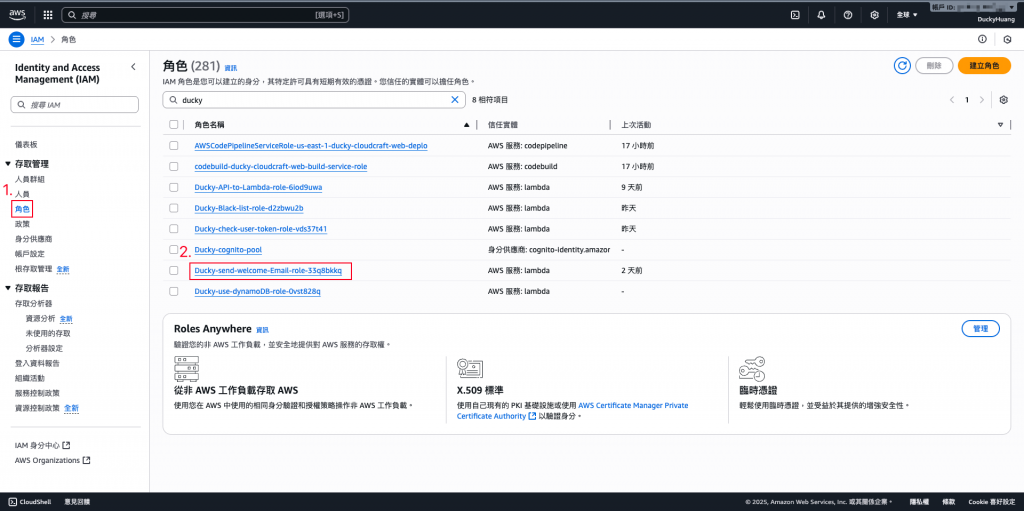Viewport: 1024px width, 511px height.
Task: Open 分析器設定 in sidebar
Action: [x=44, y=348]
